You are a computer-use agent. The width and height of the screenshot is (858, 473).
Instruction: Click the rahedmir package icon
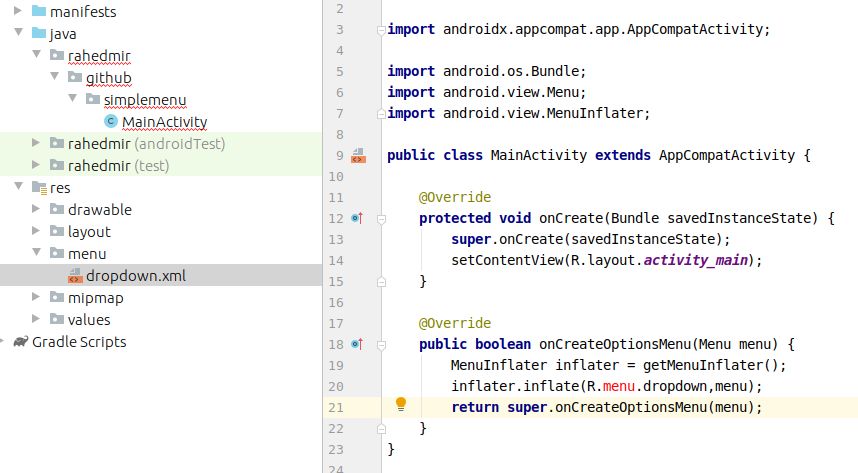point(57,55)
